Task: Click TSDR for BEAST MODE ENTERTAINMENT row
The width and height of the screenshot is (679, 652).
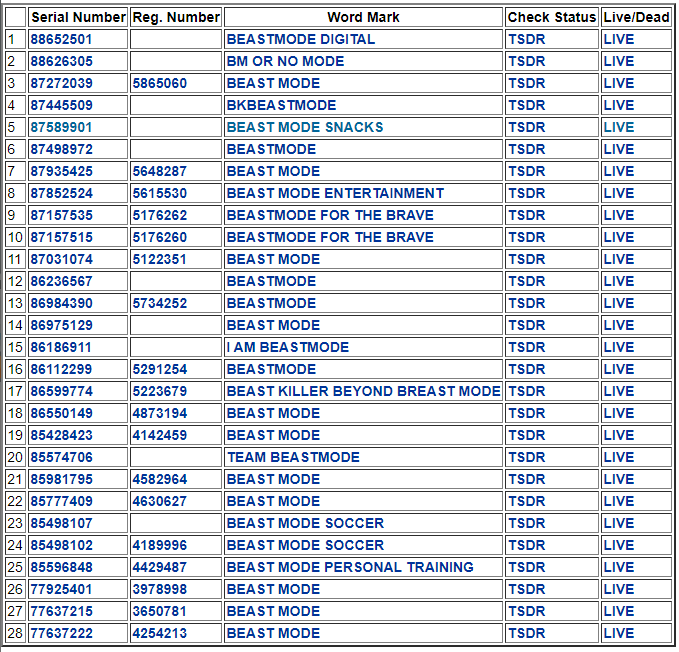Action: point(526,193)
